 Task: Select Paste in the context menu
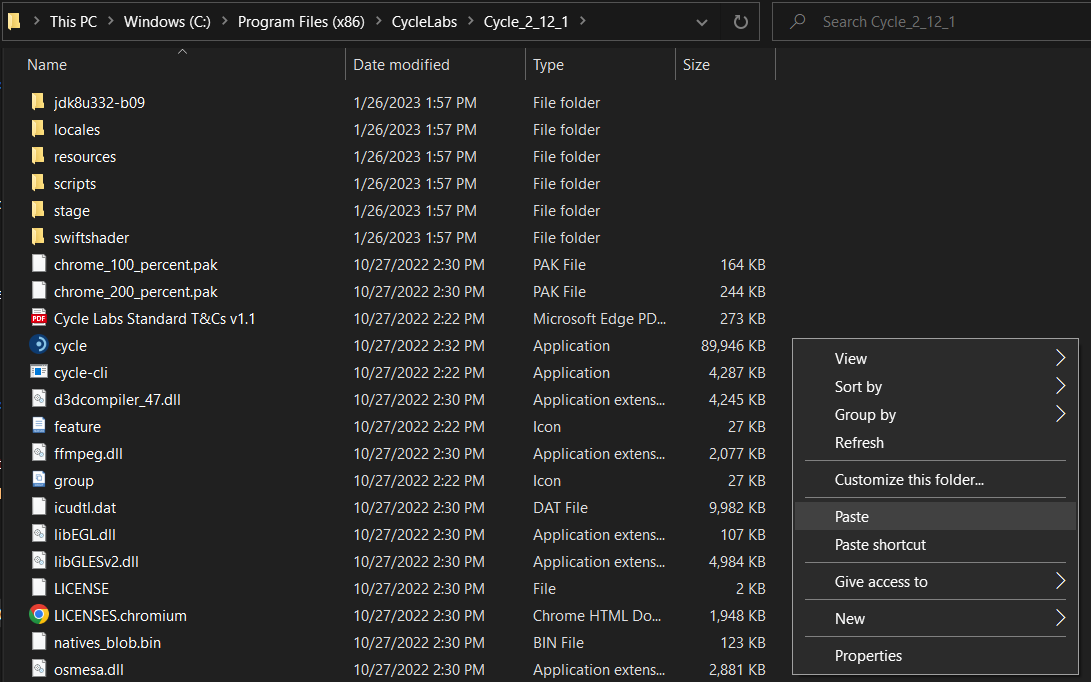[935, 516]
